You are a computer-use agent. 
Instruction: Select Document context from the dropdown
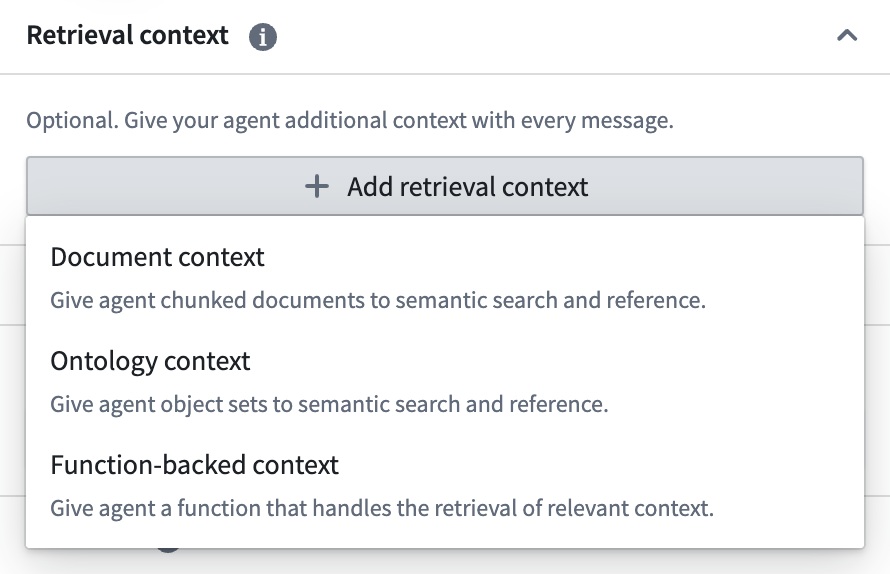click(157, 257)
